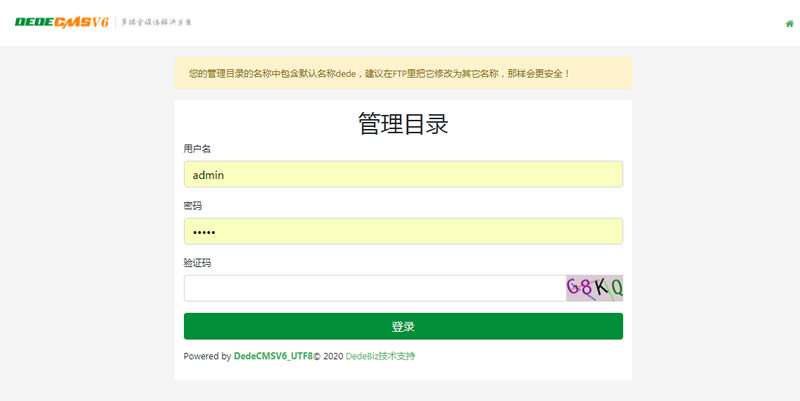800x401 pixels.
Task: Open the DedeBiz技术支持 link
Action: pyautogui.click(x=380, y=356)
